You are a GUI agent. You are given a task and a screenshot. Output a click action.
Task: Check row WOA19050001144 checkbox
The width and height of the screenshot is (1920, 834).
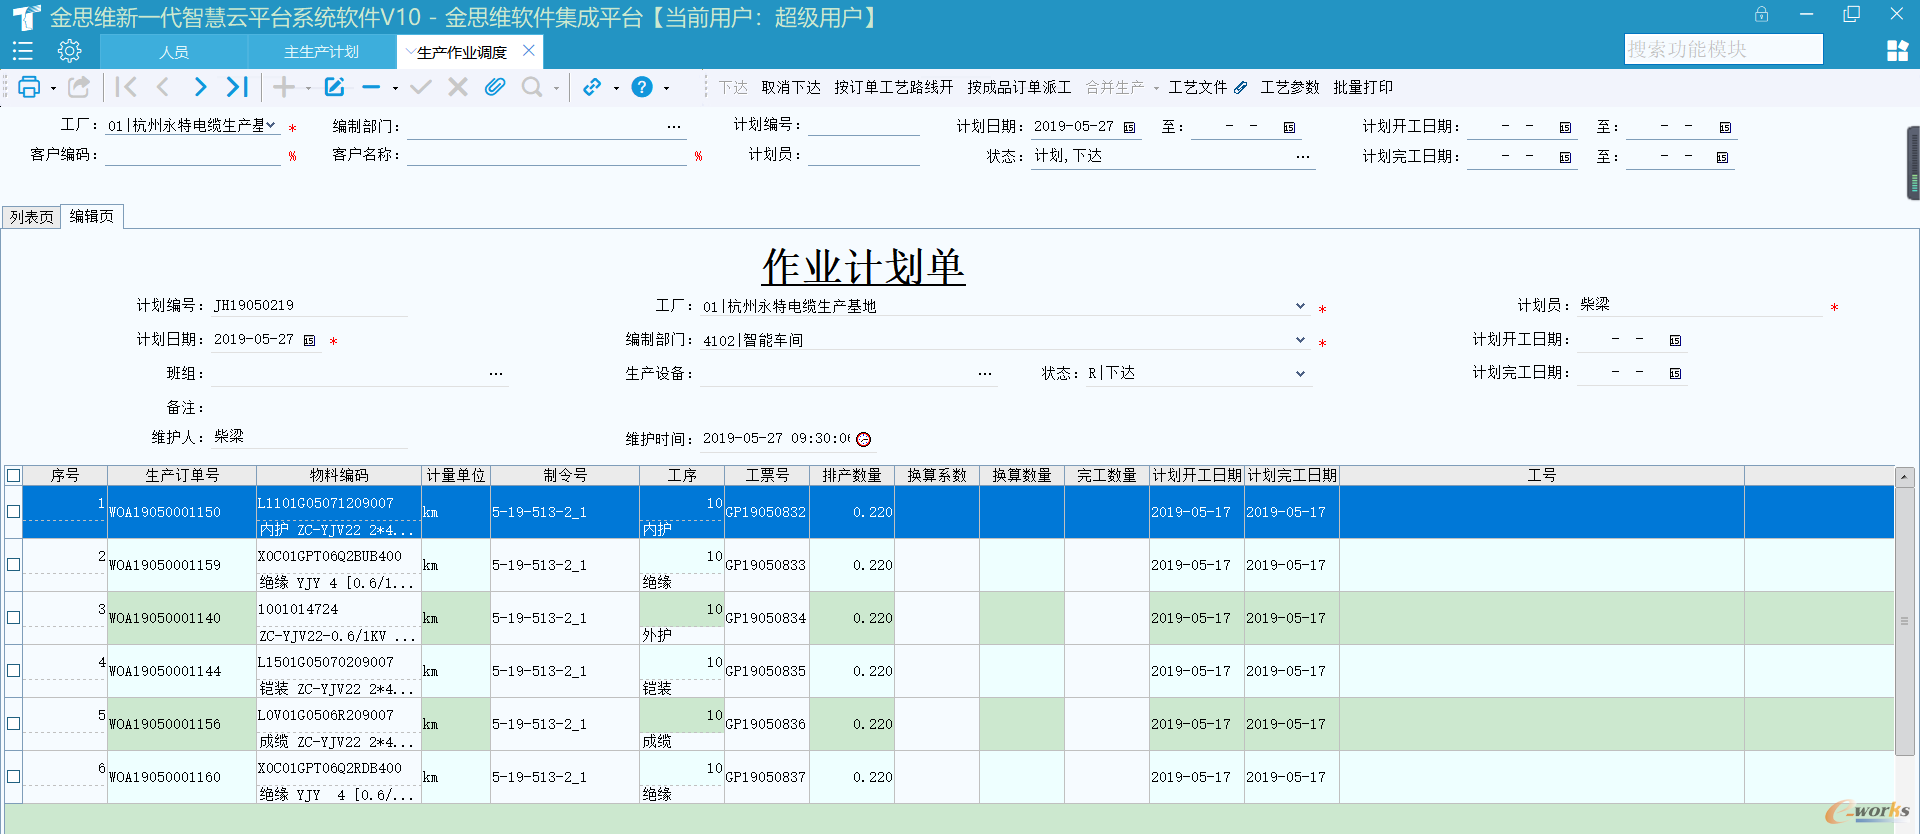point(14,671)
